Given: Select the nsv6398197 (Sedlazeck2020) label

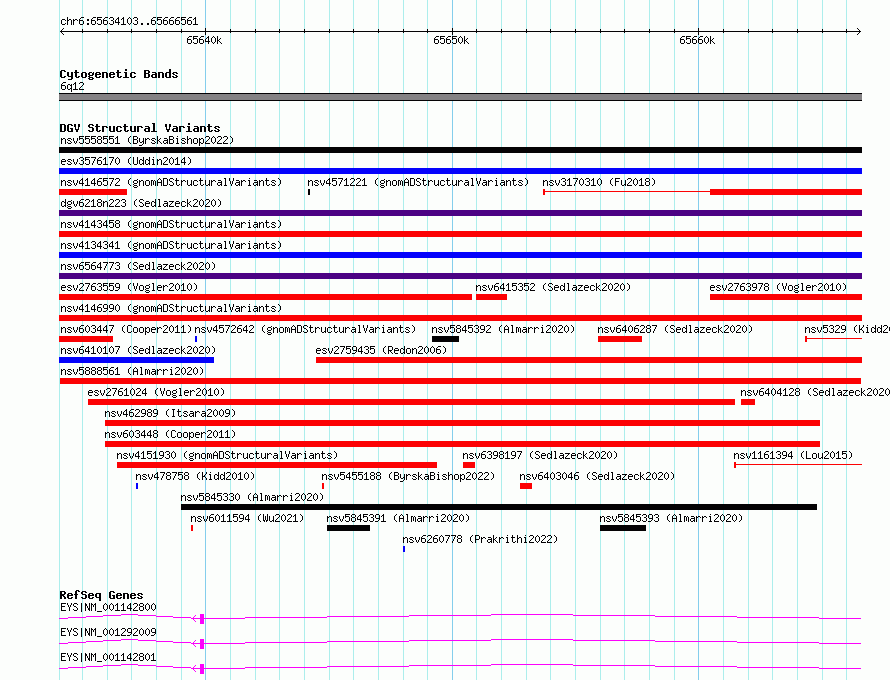Looking at the screenshot, I should pos(540,455).
